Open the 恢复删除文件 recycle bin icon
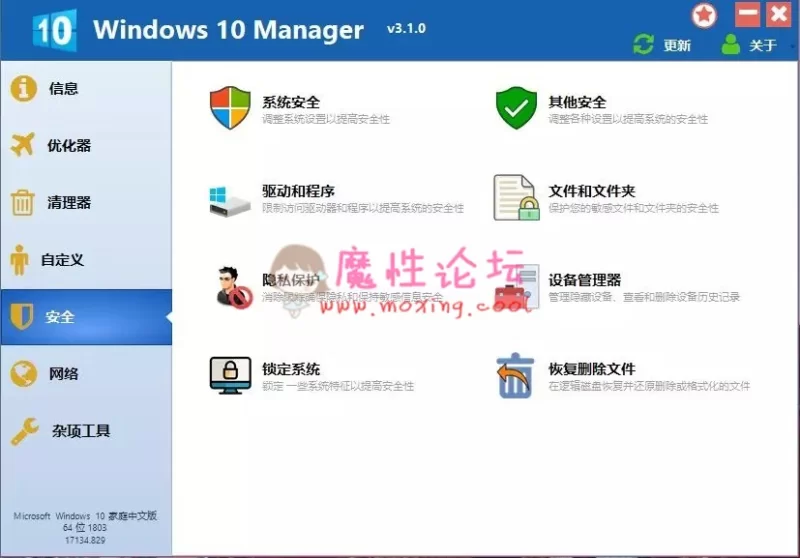Screen dimensions: 800x558 [515, 375]
